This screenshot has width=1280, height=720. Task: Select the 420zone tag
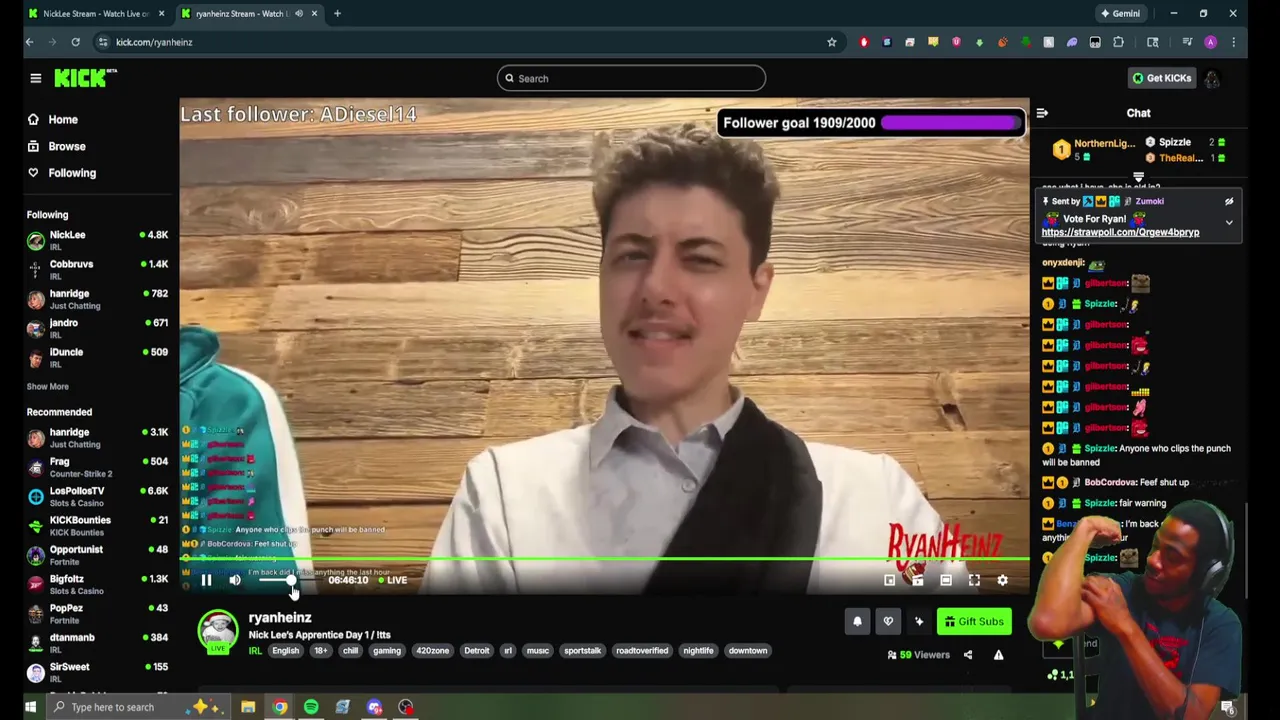pyautogui.click(x=432, y=651)
